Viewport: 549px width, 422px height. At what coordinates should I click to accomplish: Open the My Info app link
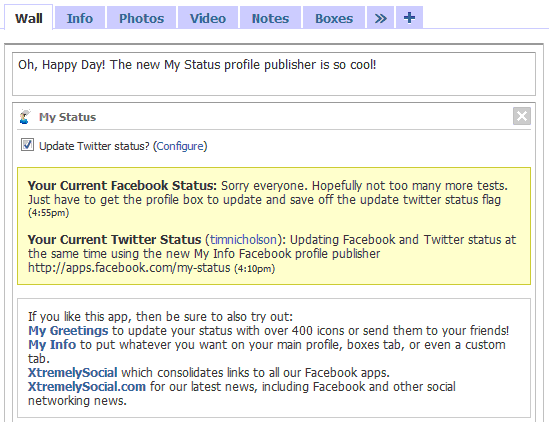(x=52, y=345)
